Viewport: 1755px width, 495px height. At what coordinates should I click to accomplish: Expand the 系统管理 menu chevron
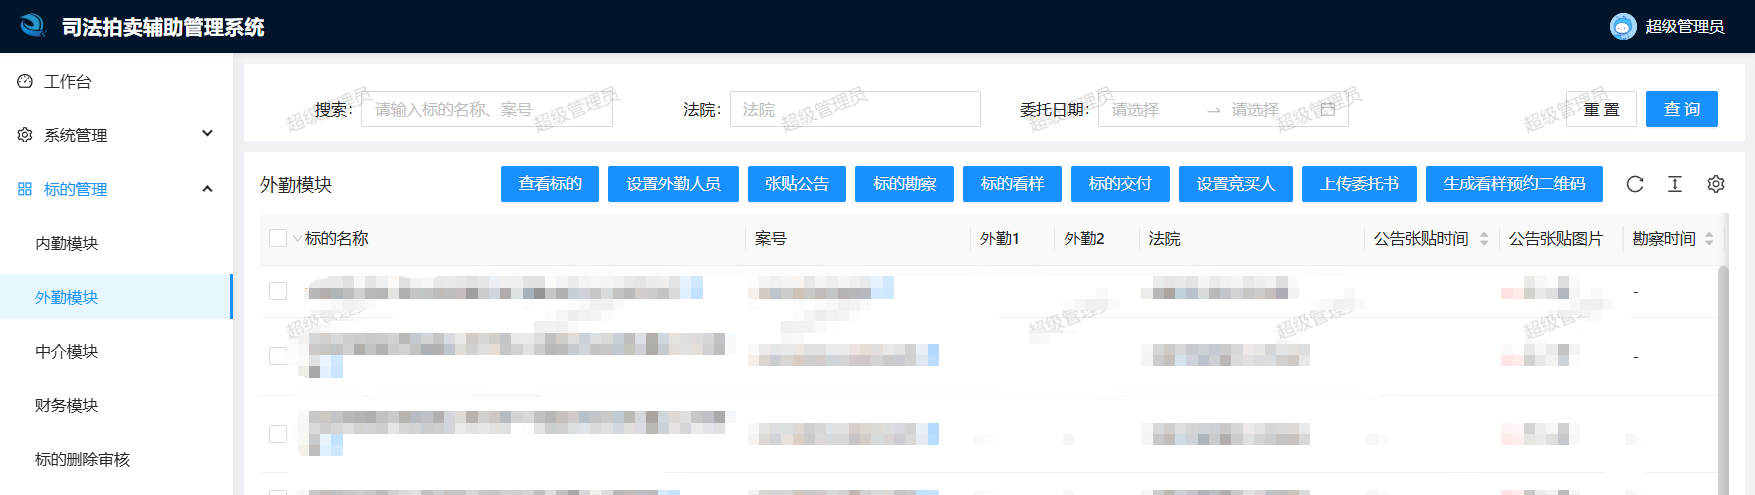[x=208, y=133]
